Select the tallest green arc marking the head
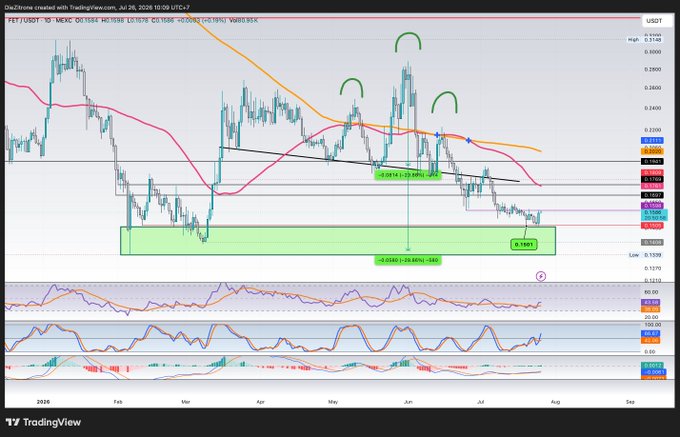Image resolution: width=680 pixels, height=437 pixels. click(408, 42)
